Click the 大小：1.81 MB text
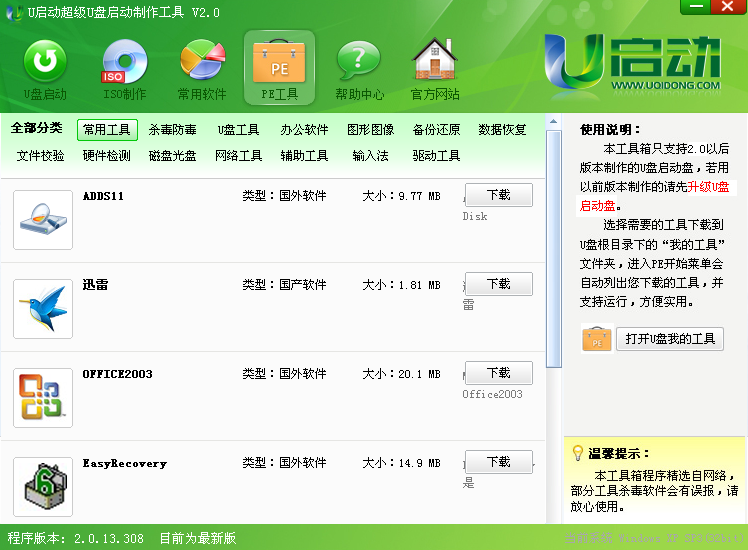Screen dimensions: 748x550 [401, 285]
